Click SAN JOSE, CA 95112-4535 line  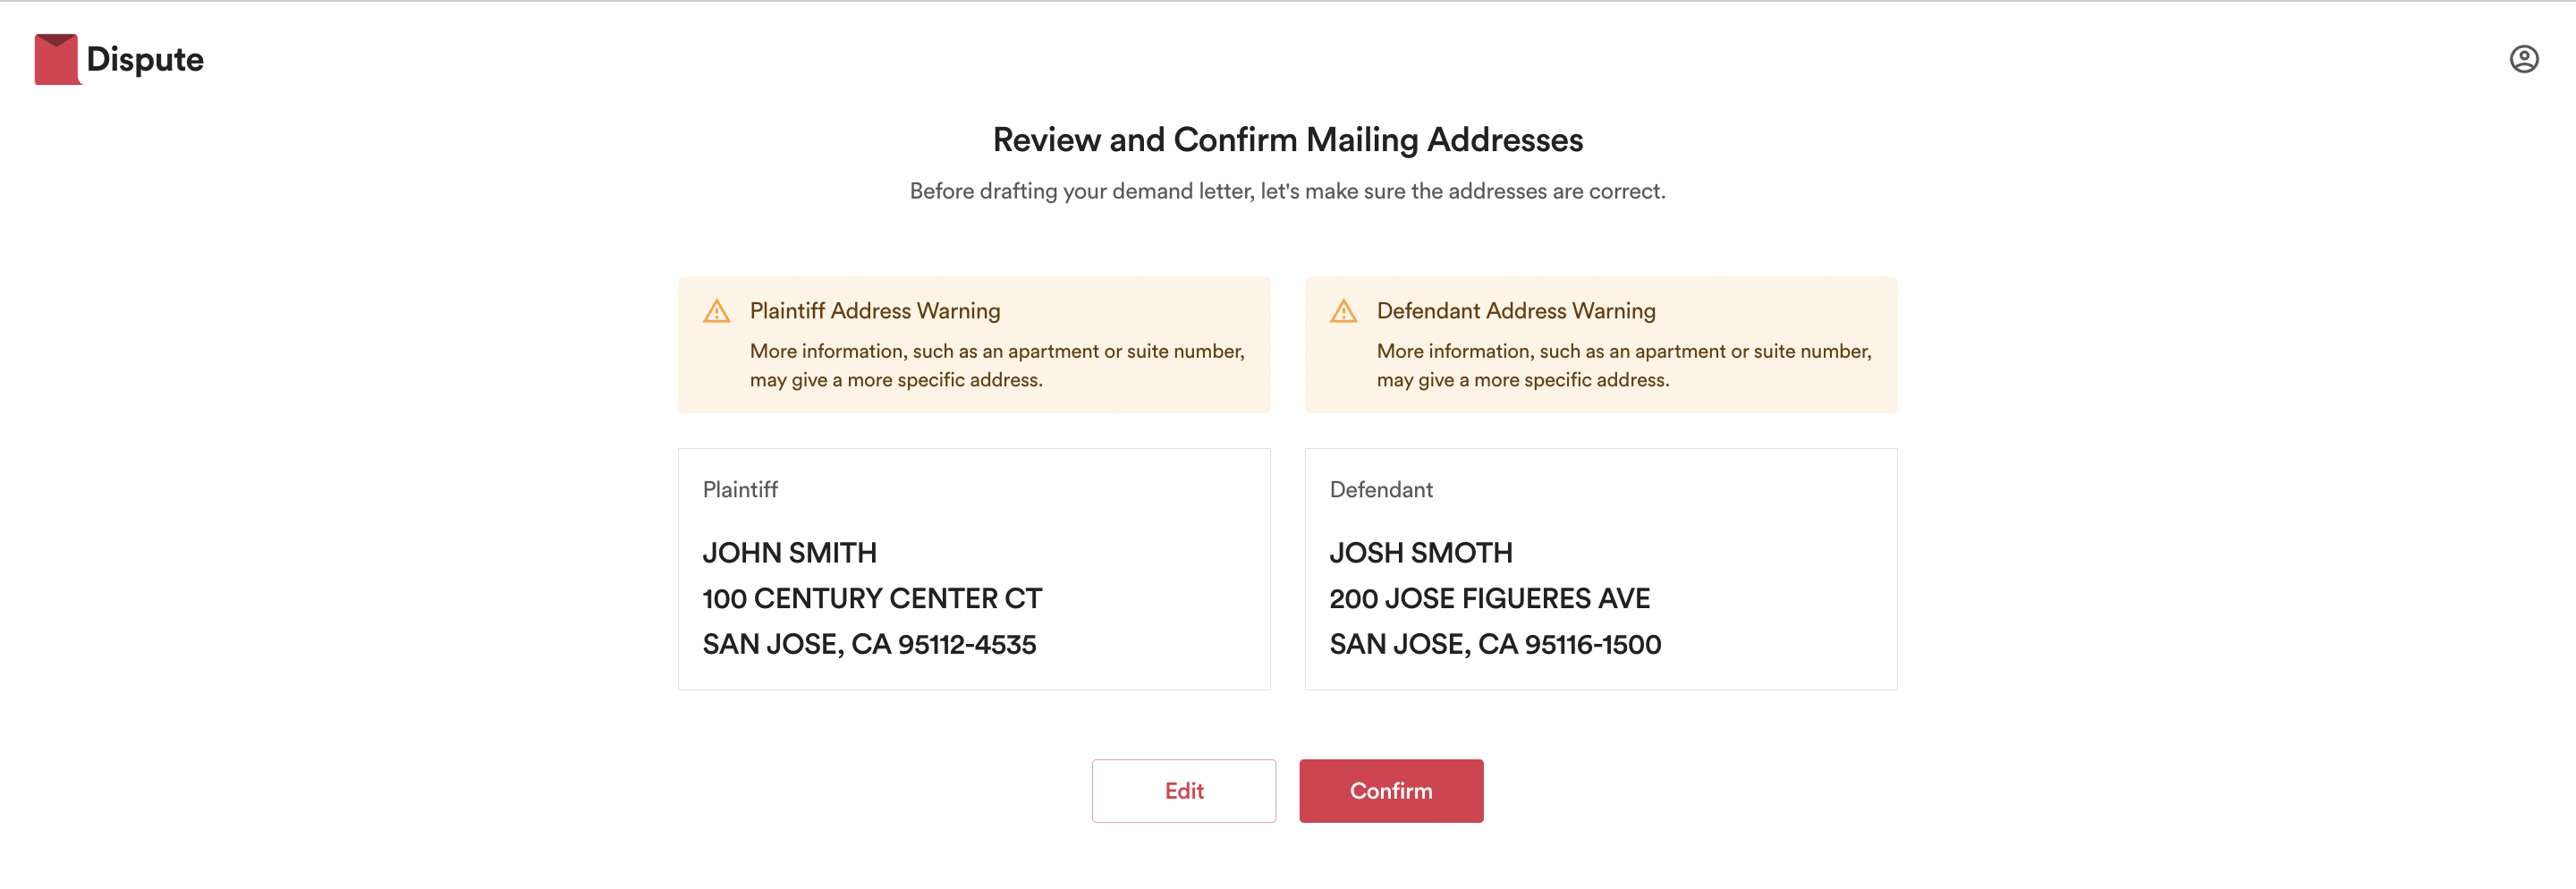pyautogui.click(x=869, y=644)
